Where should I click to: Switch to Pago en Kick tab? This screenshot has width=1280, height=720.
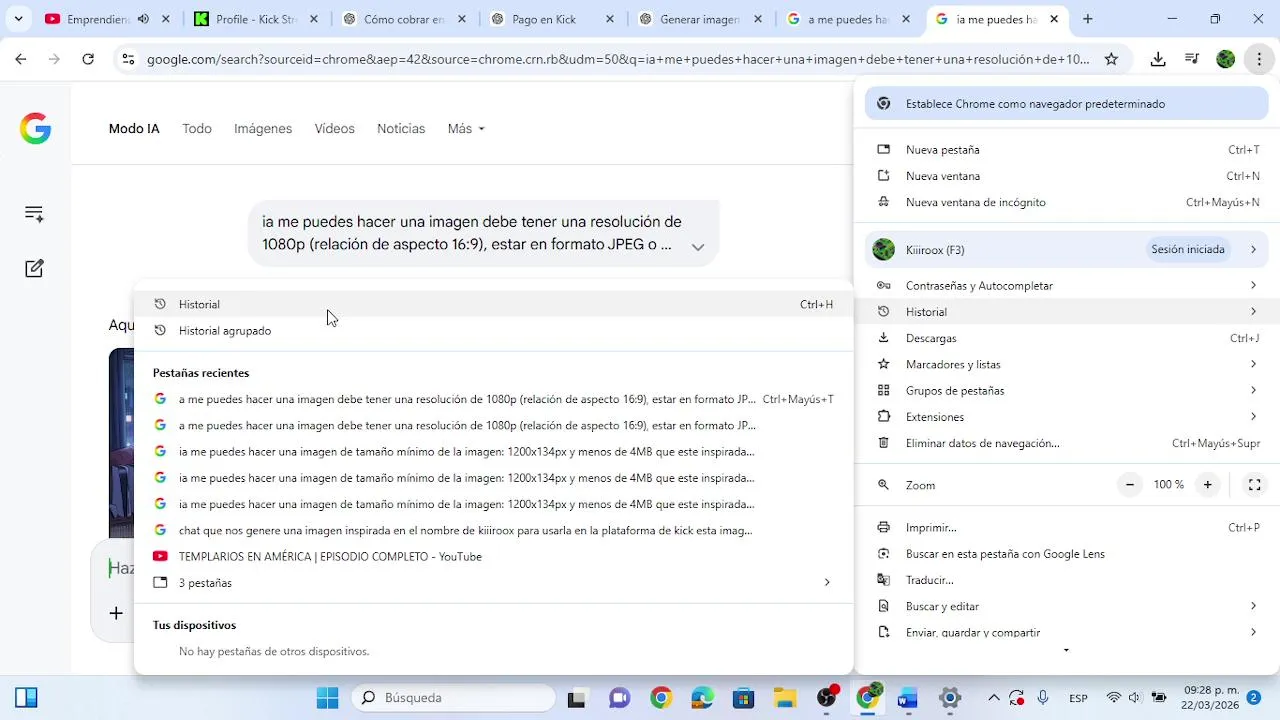(552, 19)
